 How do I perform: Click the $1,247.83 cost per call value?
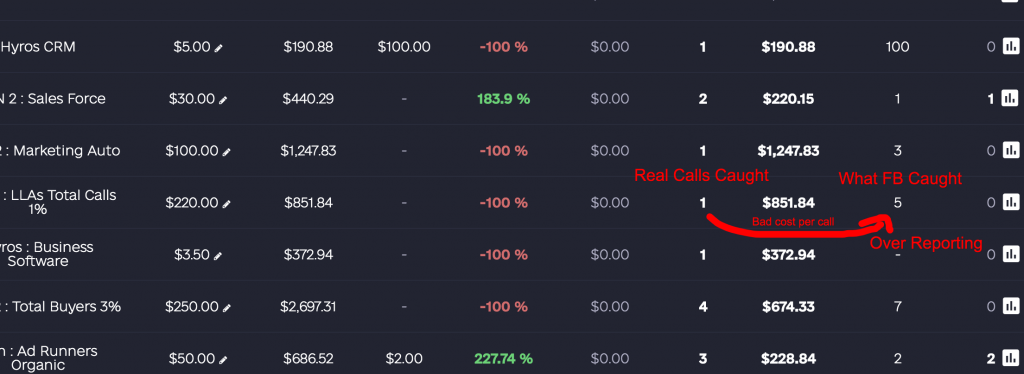point(788,151)
